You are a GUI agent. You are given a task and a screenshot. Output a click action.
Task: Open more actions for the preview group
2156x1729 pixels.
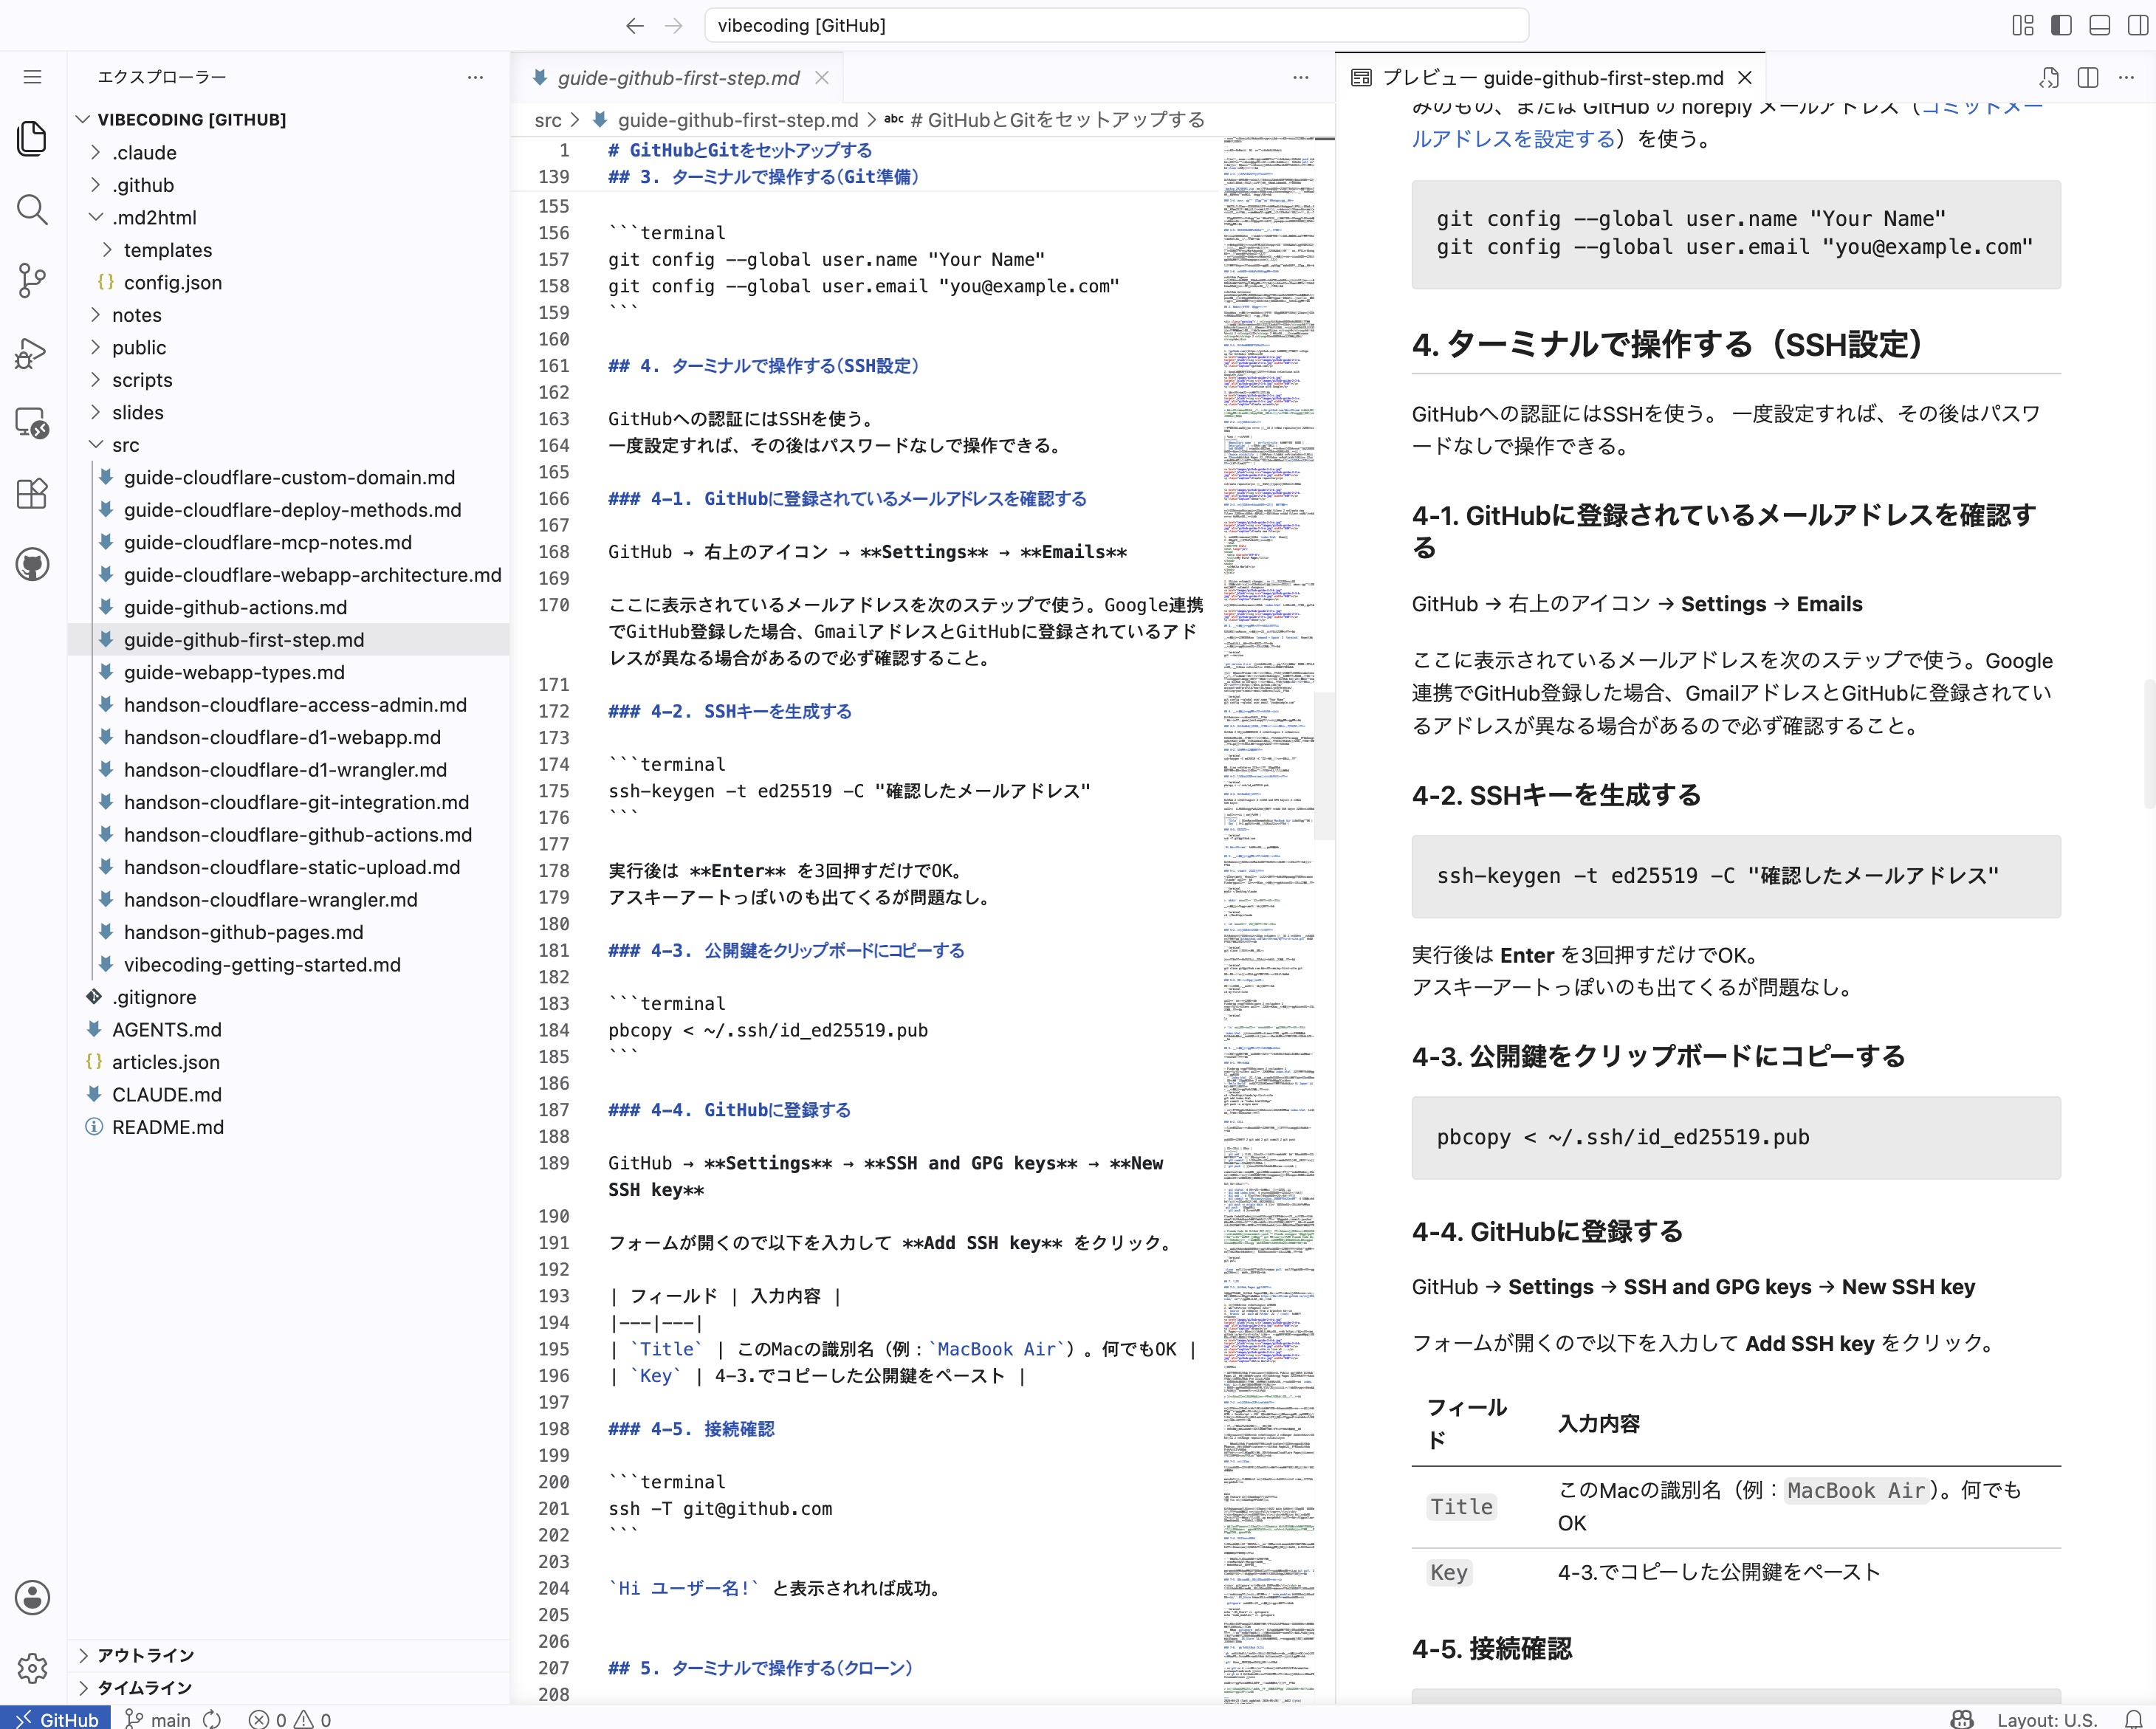point(2126,77)
